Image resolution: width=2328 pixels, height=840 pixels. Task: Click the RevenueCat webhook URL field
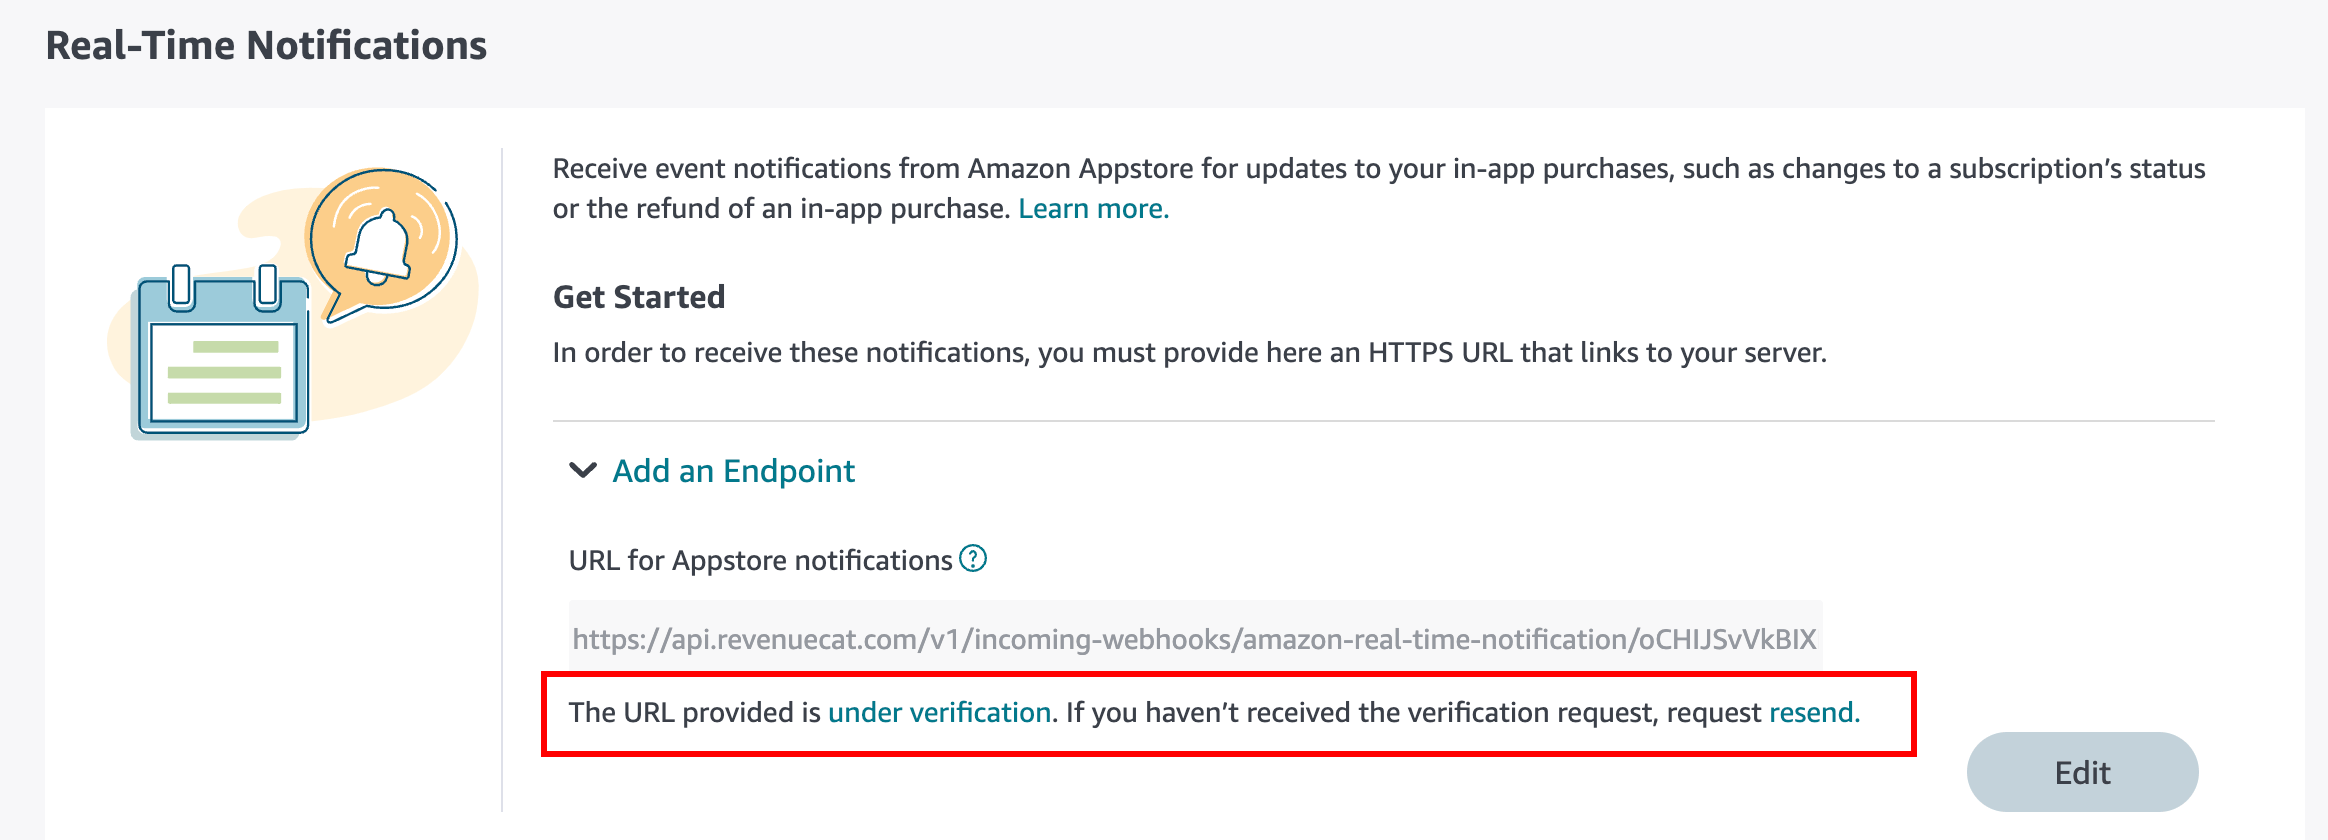point(1194,639)
